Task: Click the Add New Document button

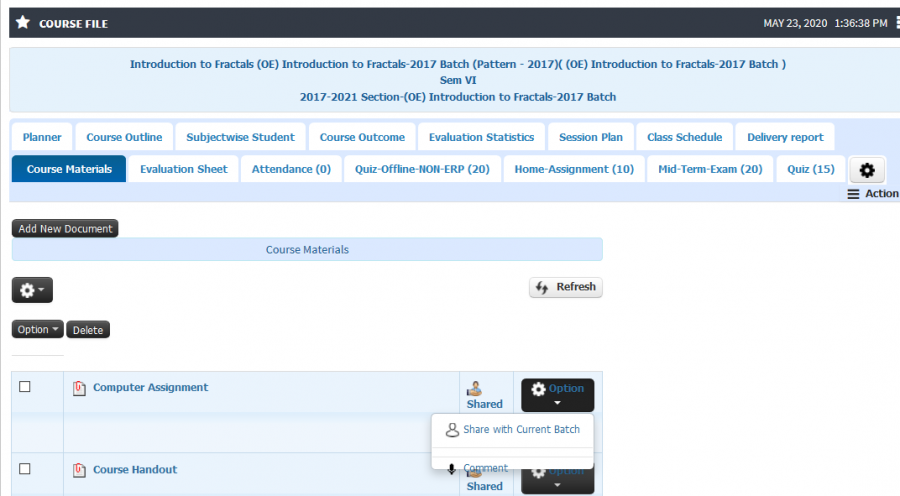Action: click(65, 228)
